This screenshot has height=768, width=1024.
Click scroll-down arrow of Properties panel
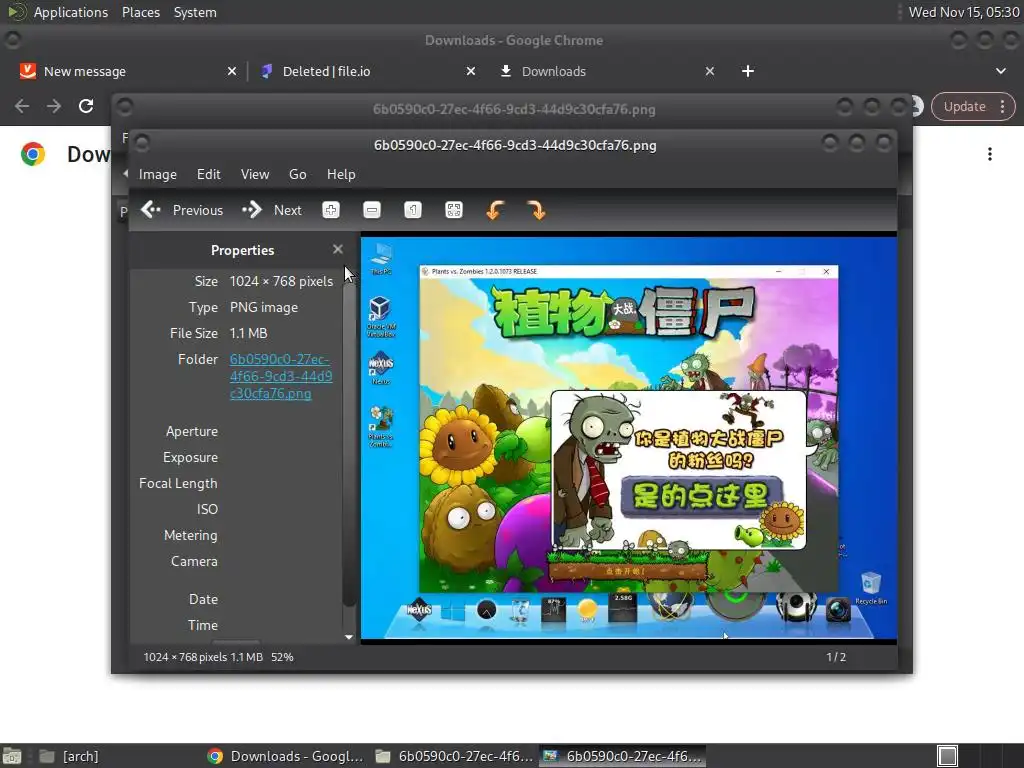(x=349, y=637)
